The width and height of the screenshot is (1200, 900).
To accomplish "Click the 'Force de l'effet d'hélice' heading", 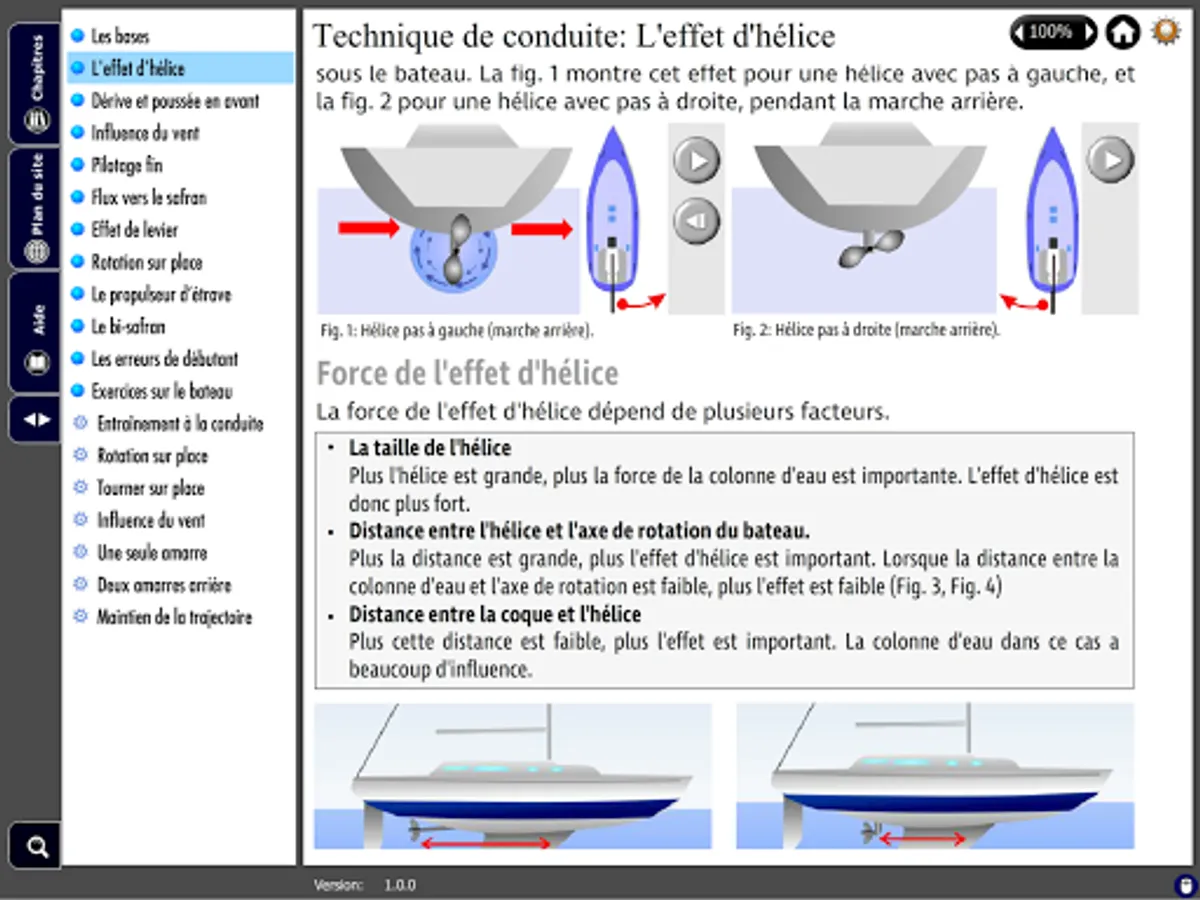I will point(467,374).
